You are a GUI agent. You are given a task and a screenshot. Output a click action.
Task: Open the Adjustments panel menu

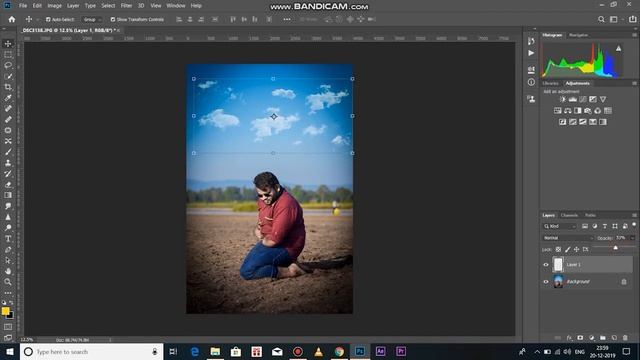(634, 83)
